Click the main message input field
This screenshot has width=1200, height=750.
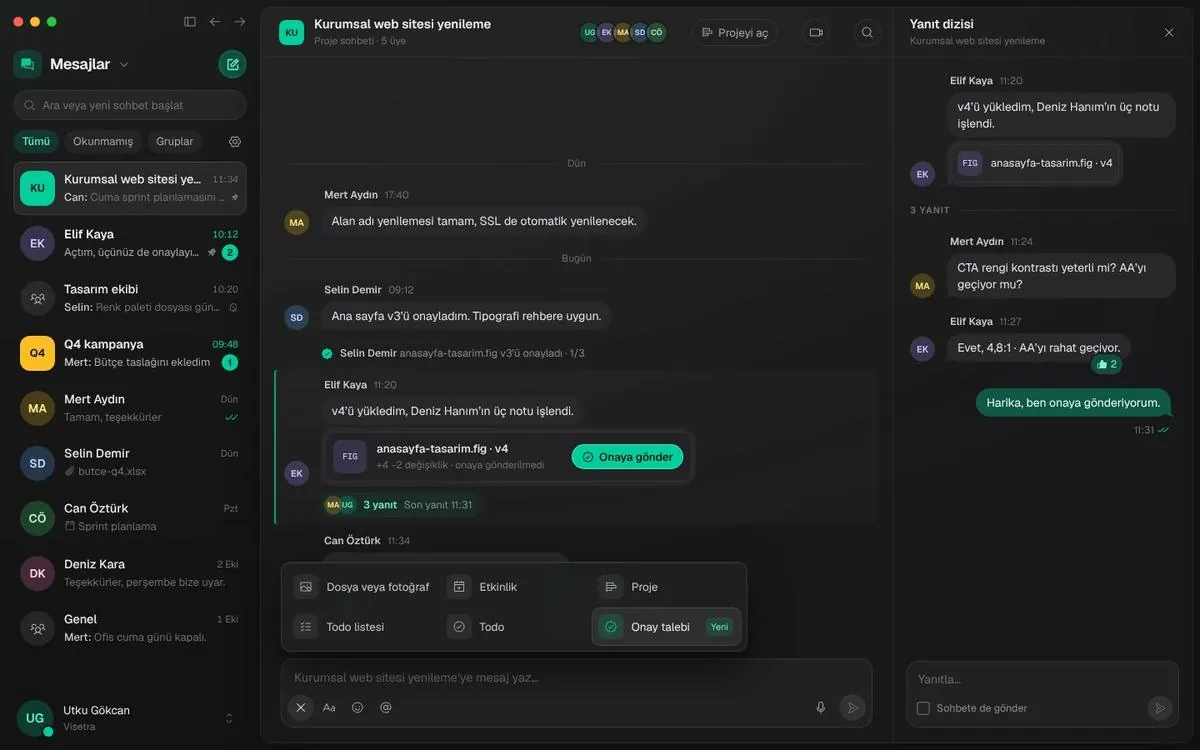pos(576,677)
